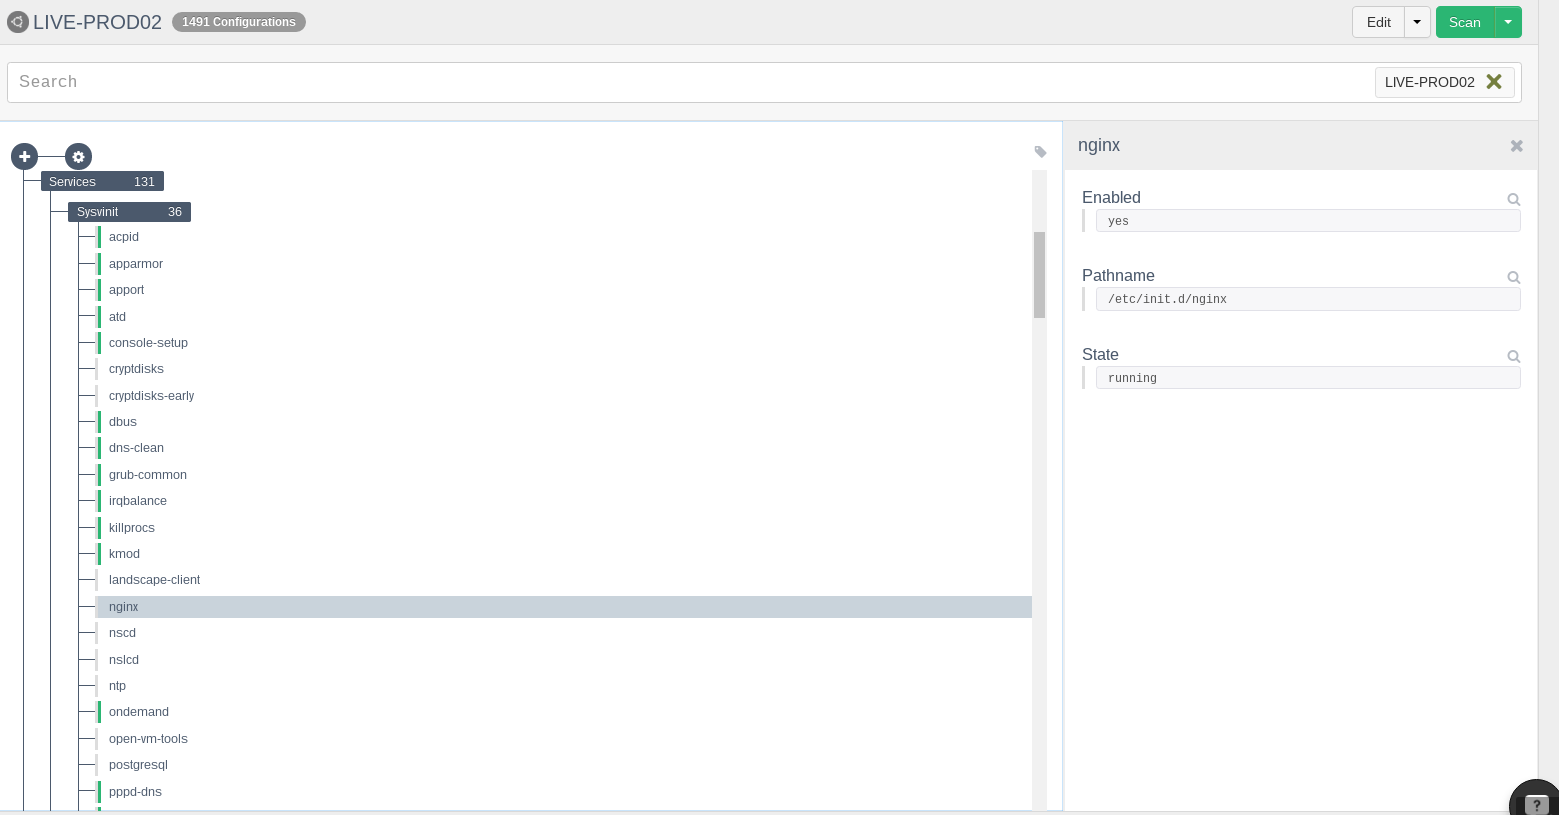Select the cryptdisks service

pyautogui.click(x=136, y=369)
